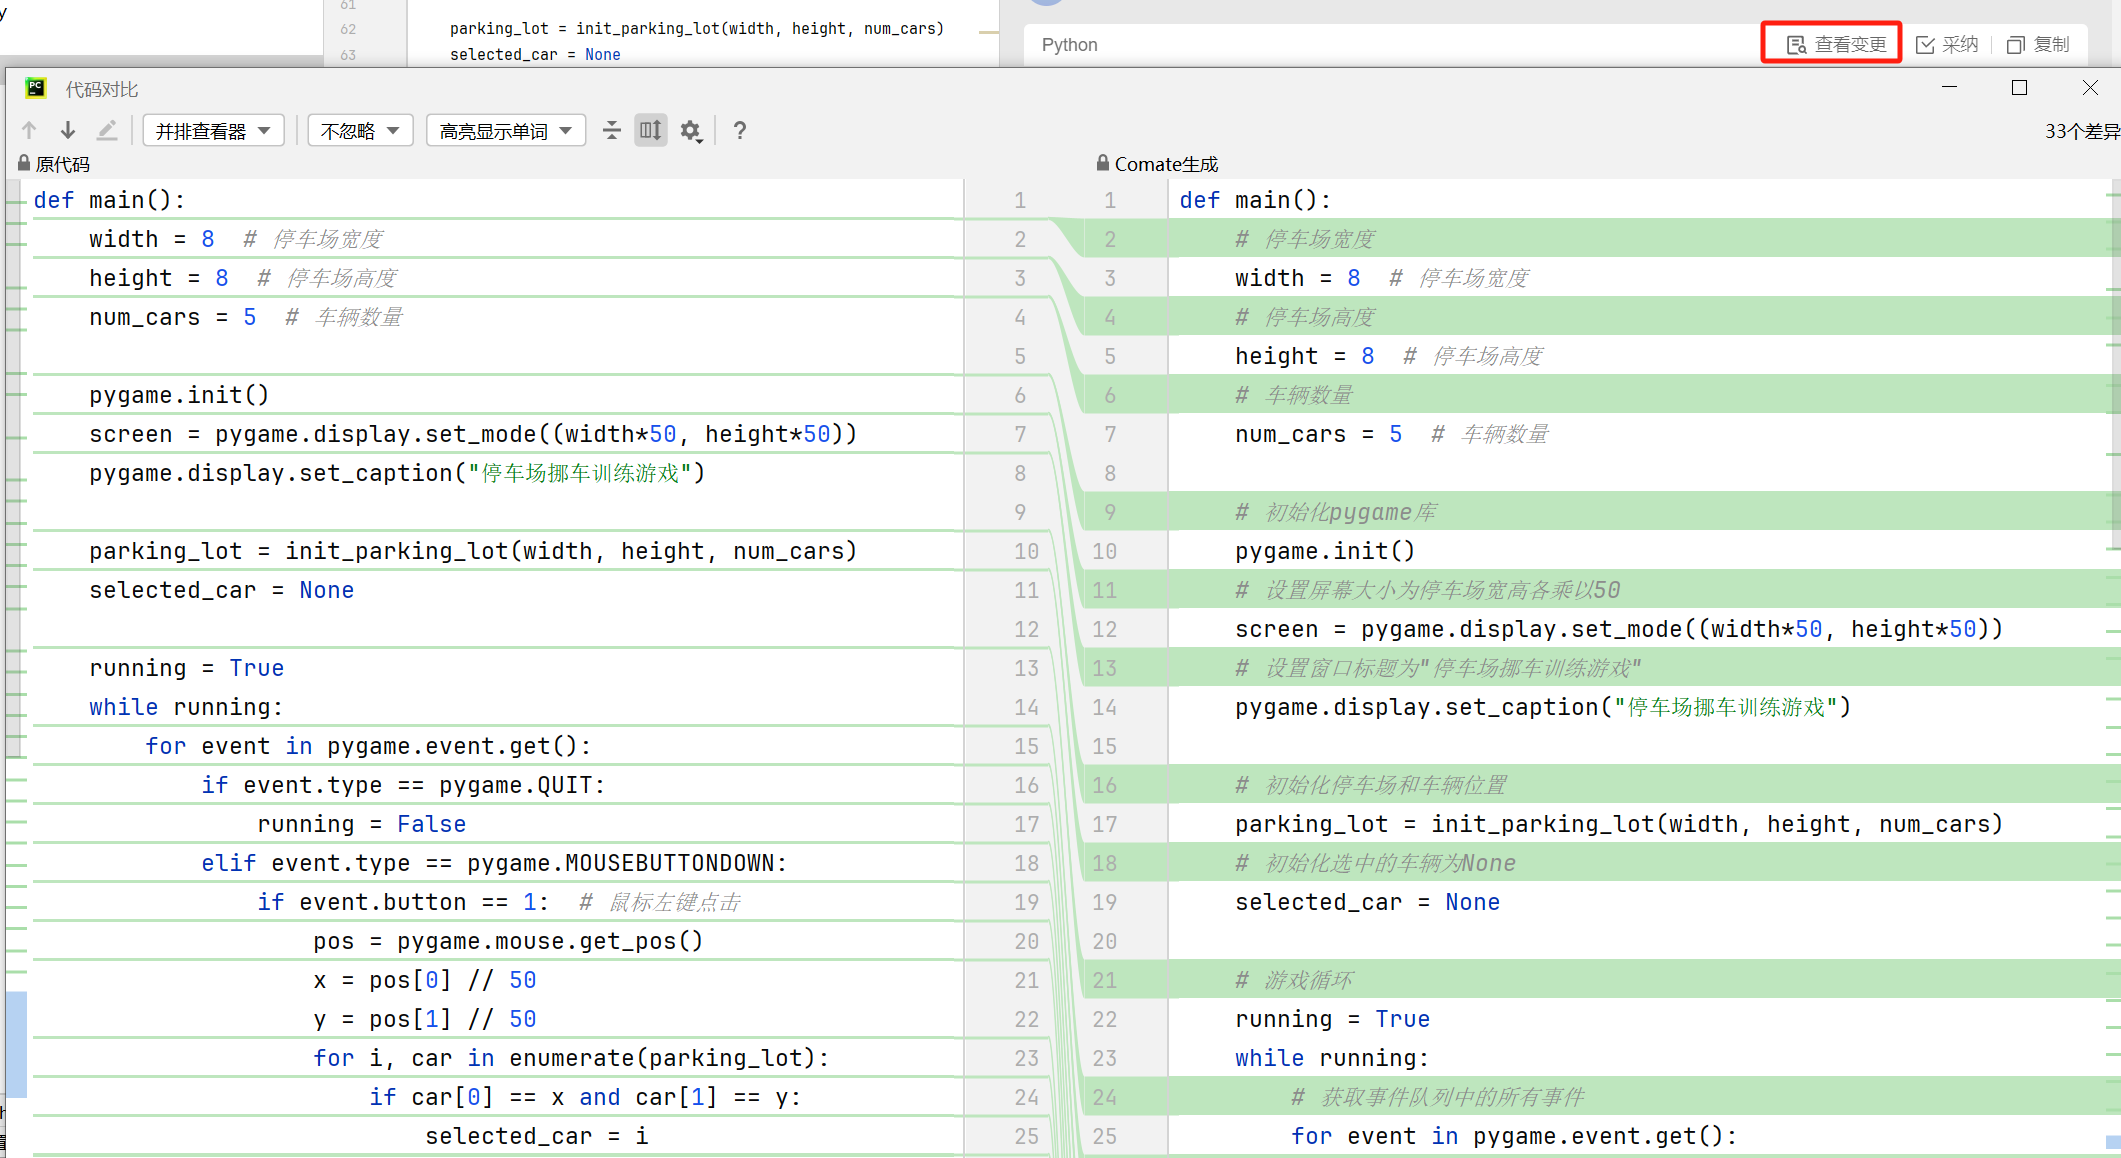Click 'for i, car in enumerate(parking_lot):' line

pos(571,1058)
